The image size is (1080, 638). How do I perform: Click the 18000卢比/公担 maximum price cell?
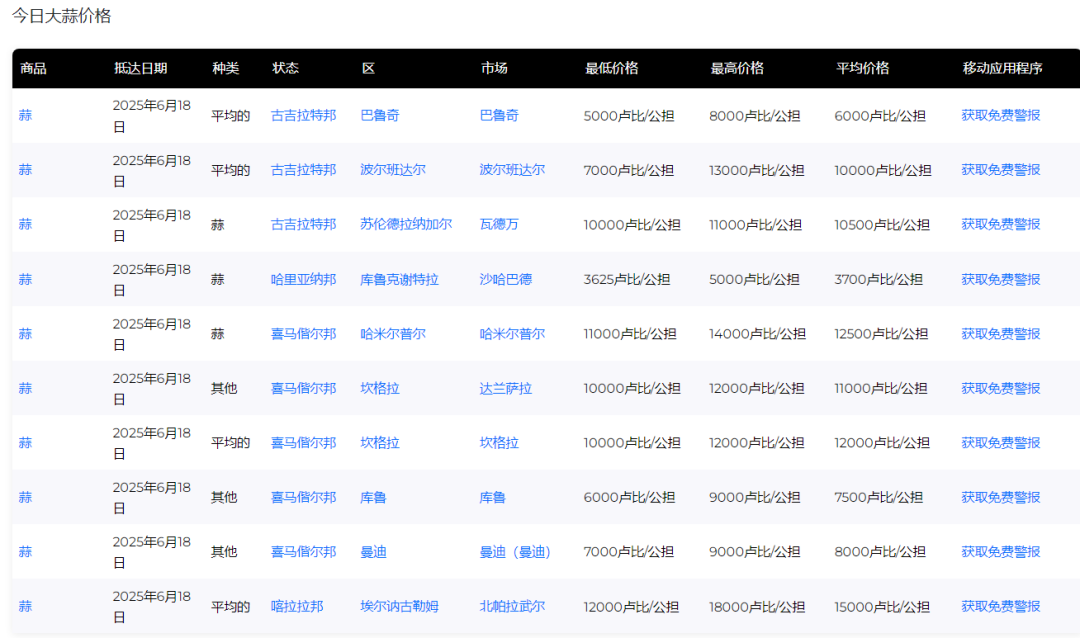756,607
